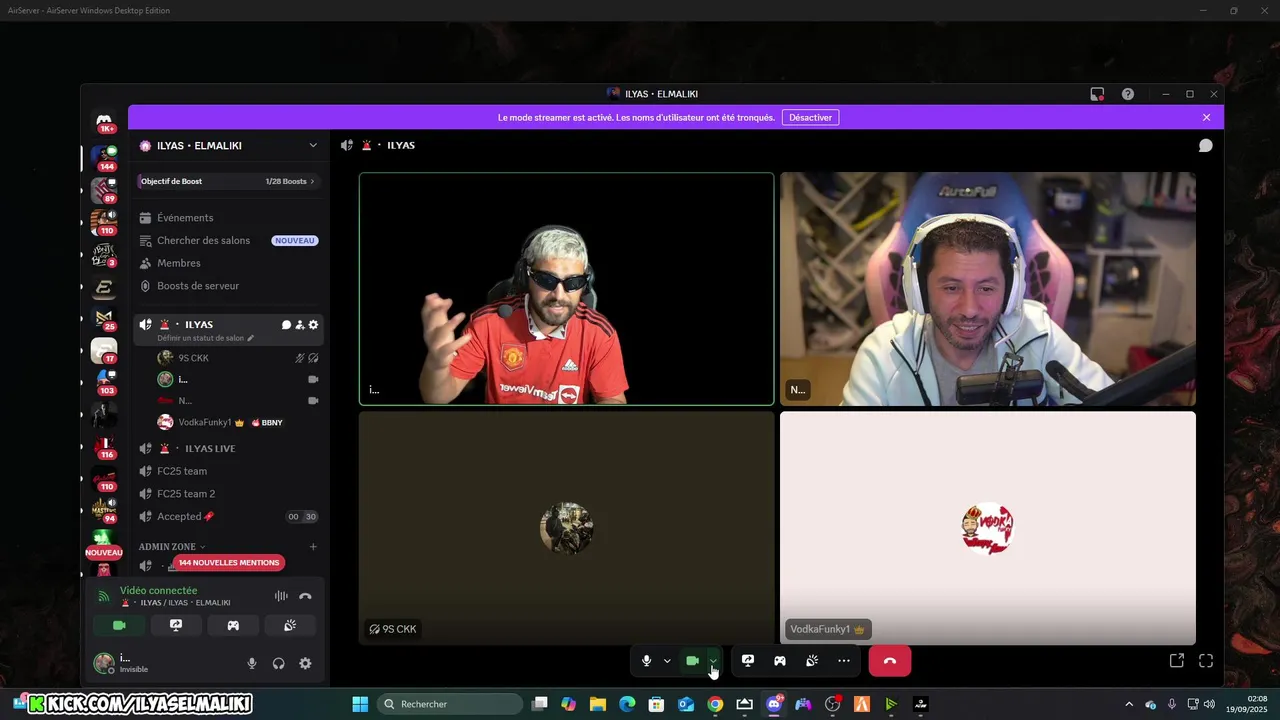The width and height of the screenshot is (1280, 720).
Task: Disable streamer mode with Désactiver button
Action: [x=810, y=118]
